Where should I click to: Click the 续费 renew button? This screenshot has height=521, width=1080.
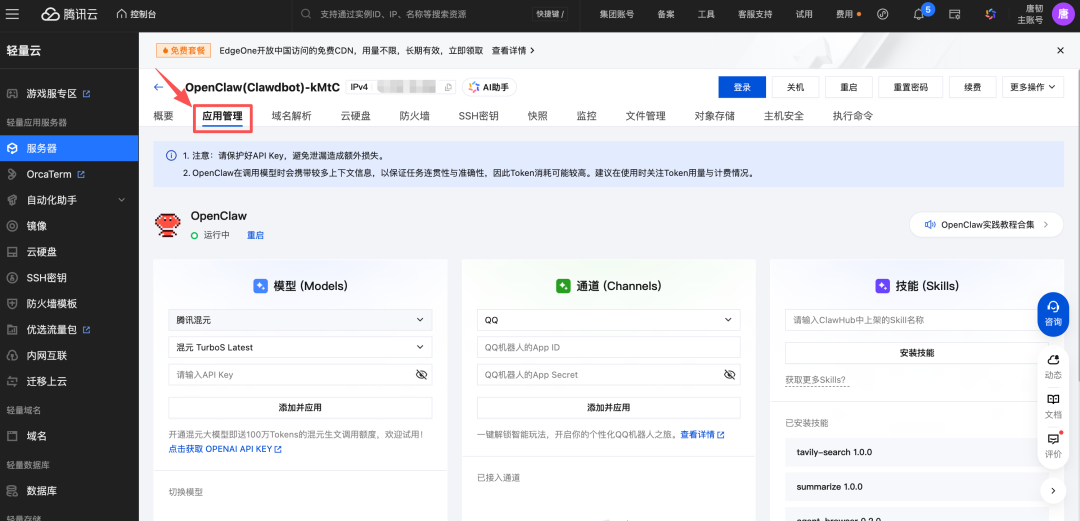click(973, 88)
